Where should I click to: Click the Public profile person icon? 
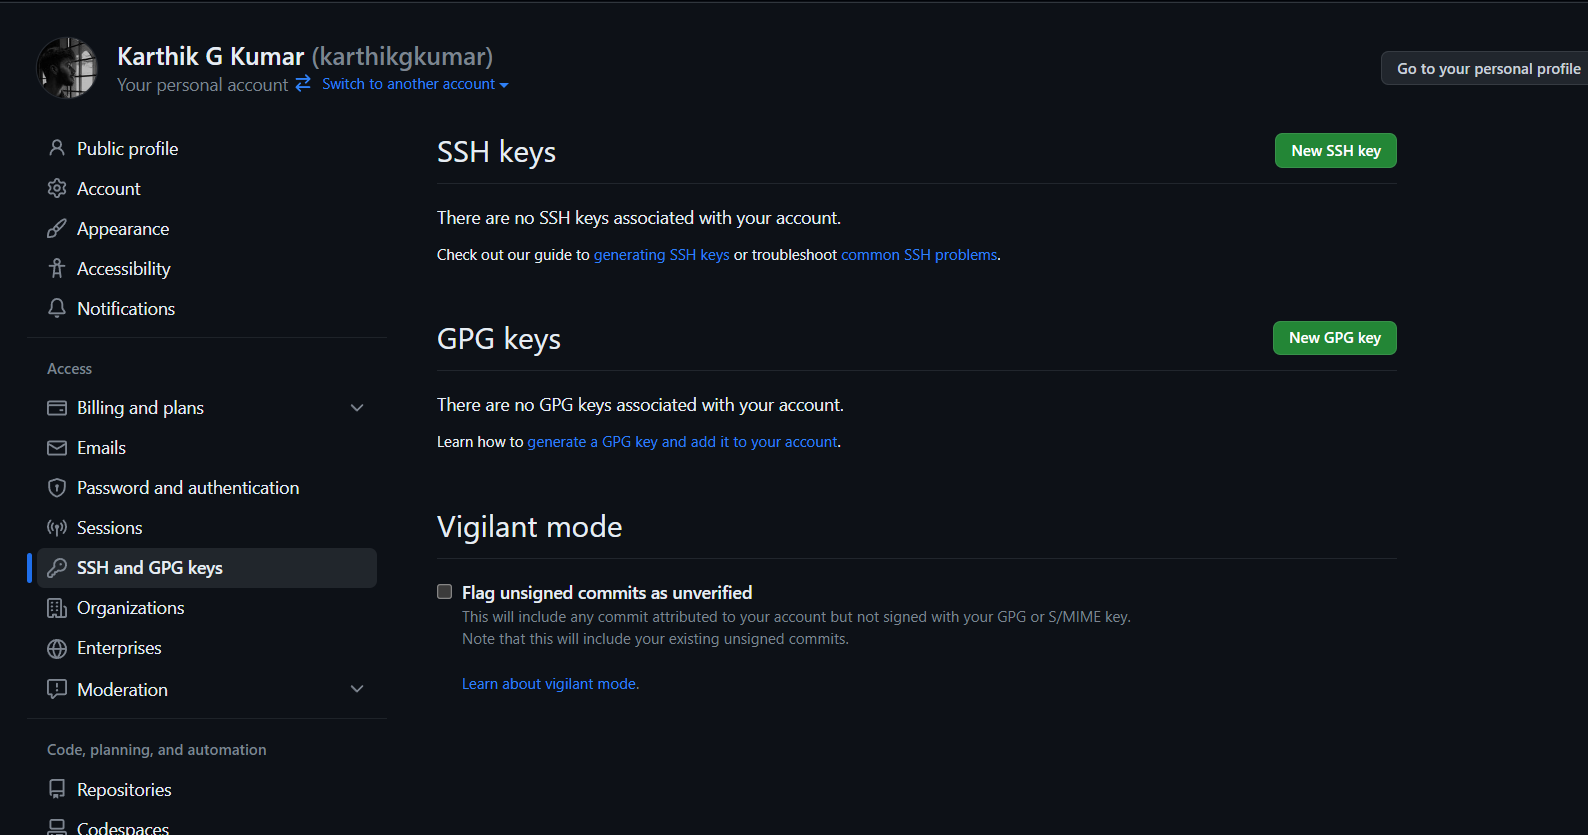57,148
